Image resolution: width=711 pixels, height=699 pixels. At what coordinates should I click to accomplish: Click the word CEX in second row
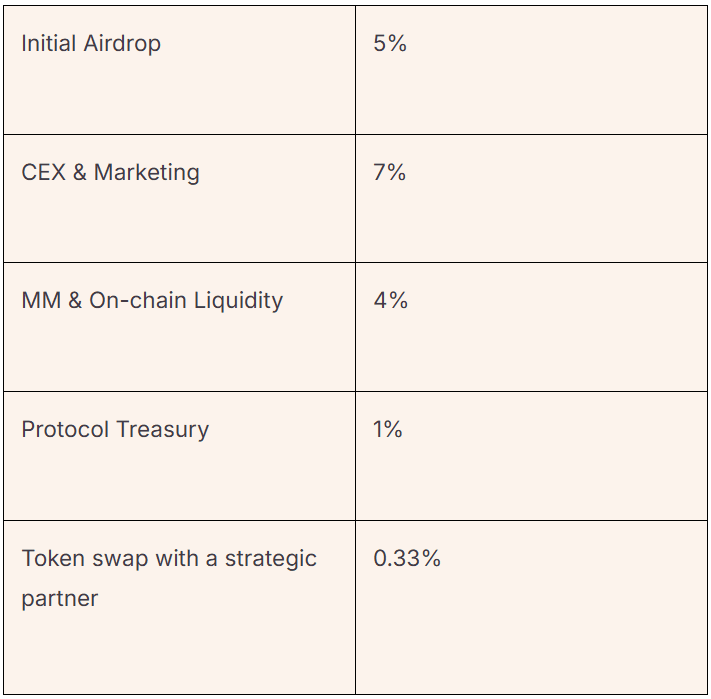[x=44, y=173]
